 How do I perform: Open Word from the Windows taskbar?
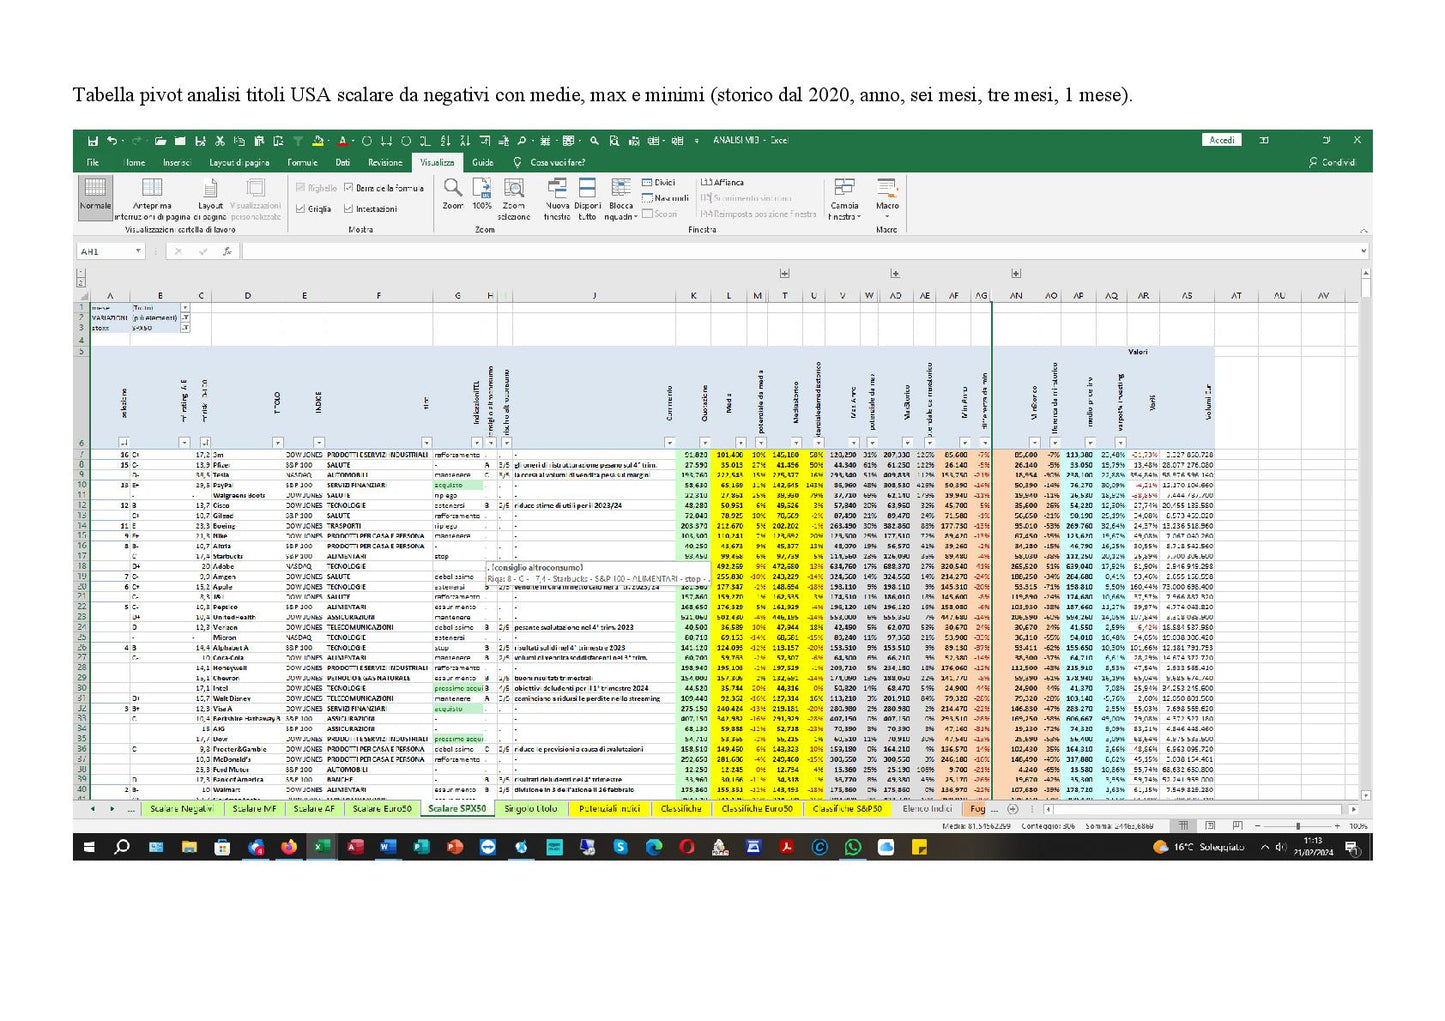pyautogui.click(x=388, y=847)
